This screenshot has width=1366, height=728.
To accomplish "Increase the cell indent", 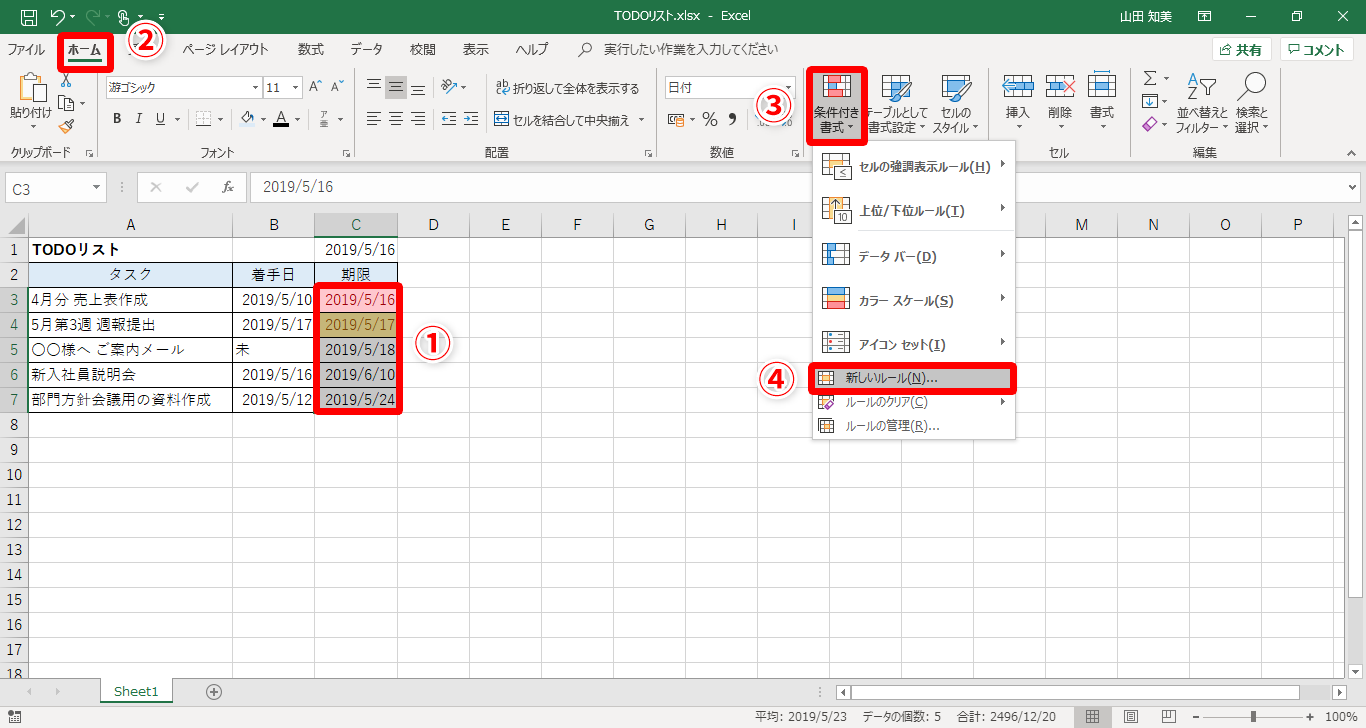I will coord(472,120).
